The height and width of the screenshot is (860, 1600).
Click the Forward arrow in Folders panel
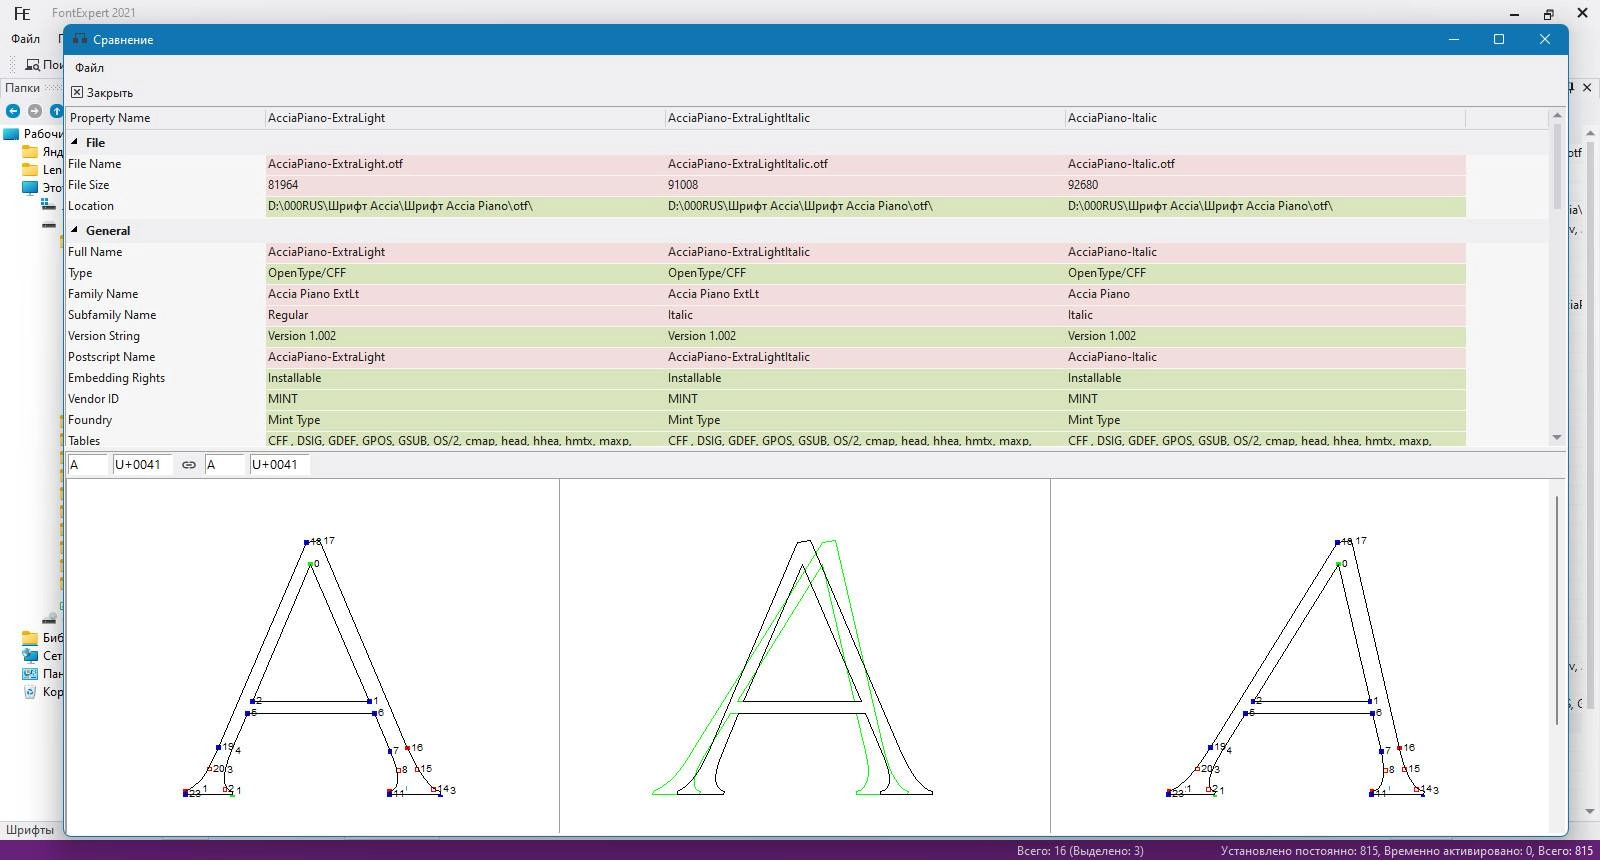[x=35, y=111]
